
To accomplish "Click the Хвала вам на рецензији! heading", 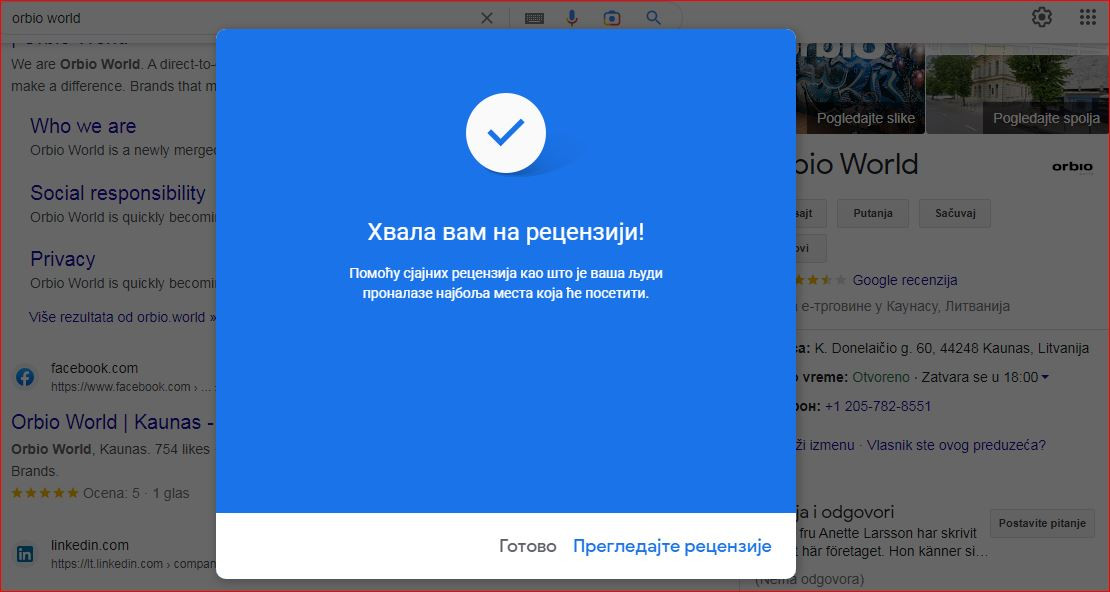I will point(505,232).
